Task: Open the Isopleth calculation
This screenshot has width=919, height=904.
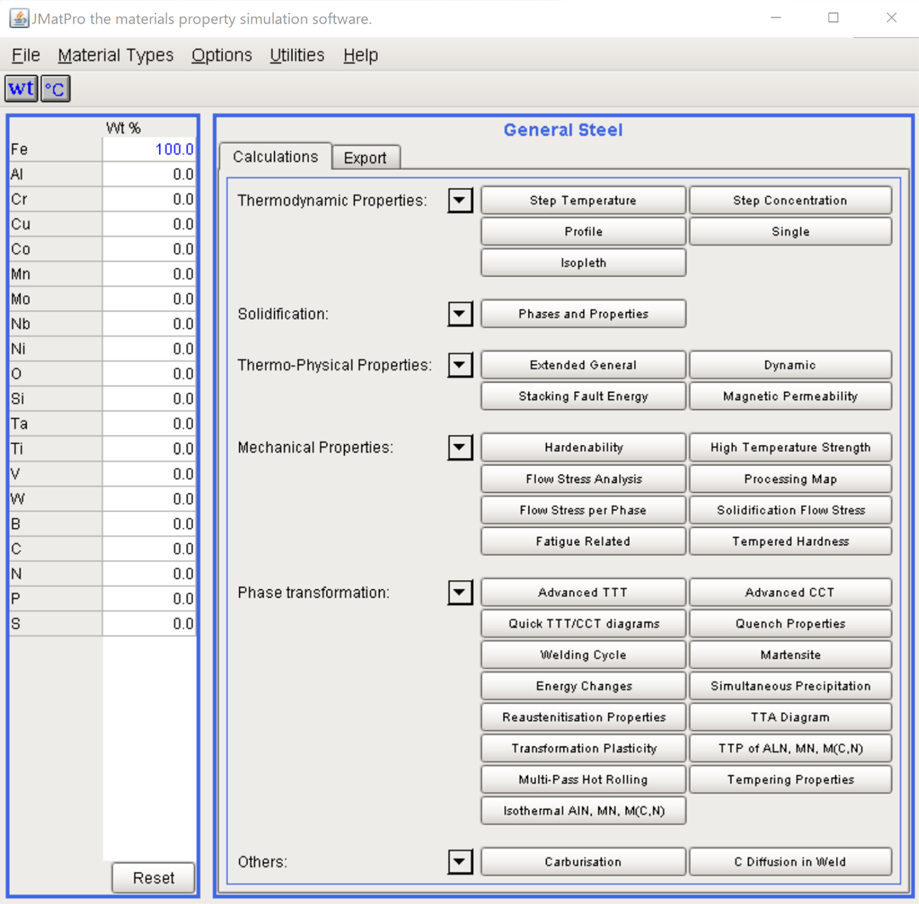Action: point(583,263)
